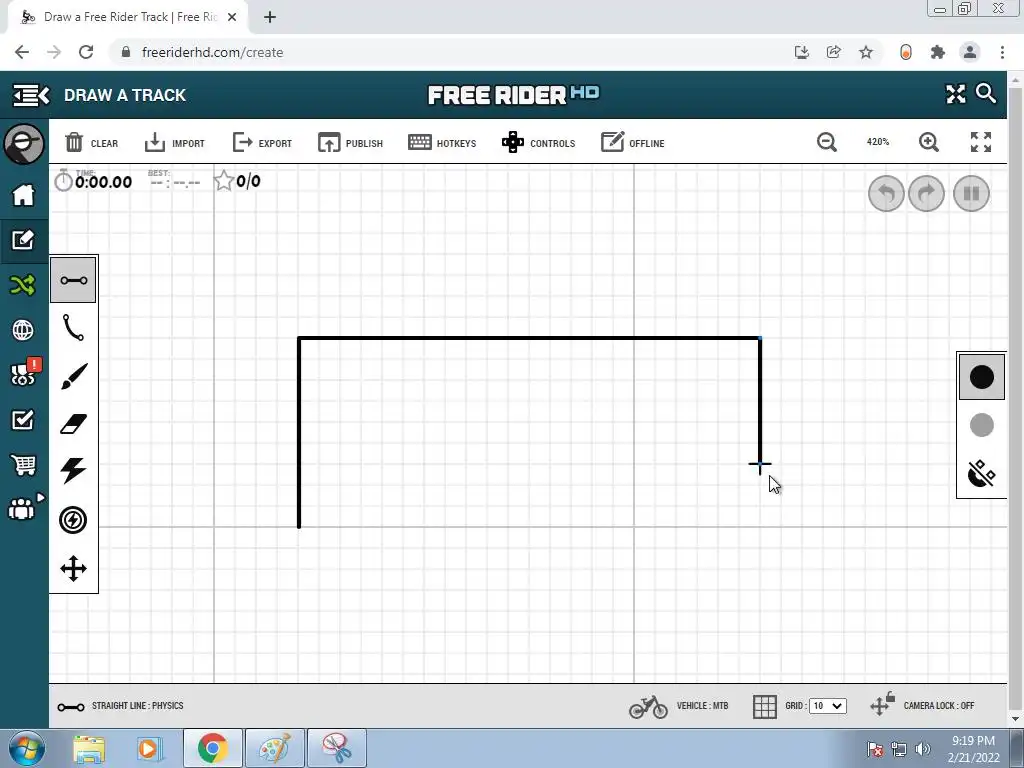
Task: Bookmark this page with the star
Action: pos(866,52)
